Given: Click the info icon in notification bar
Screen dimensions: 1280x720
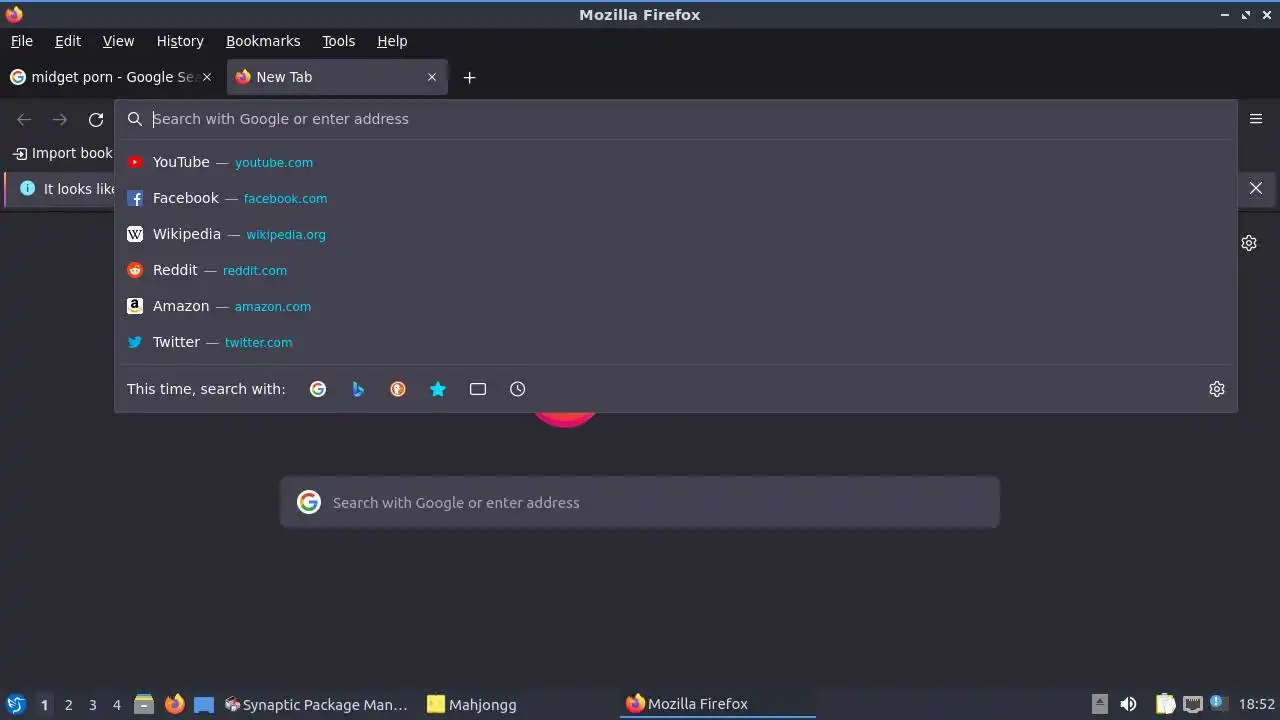Looking at the screenshot, I should click(x=27, y=188).
